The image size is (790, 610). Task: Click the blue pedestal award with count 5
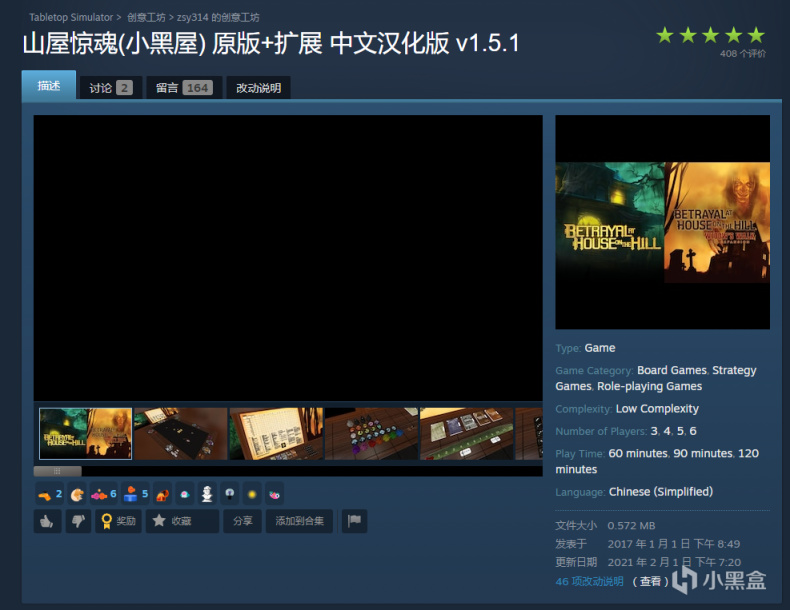tap(136, 494)
